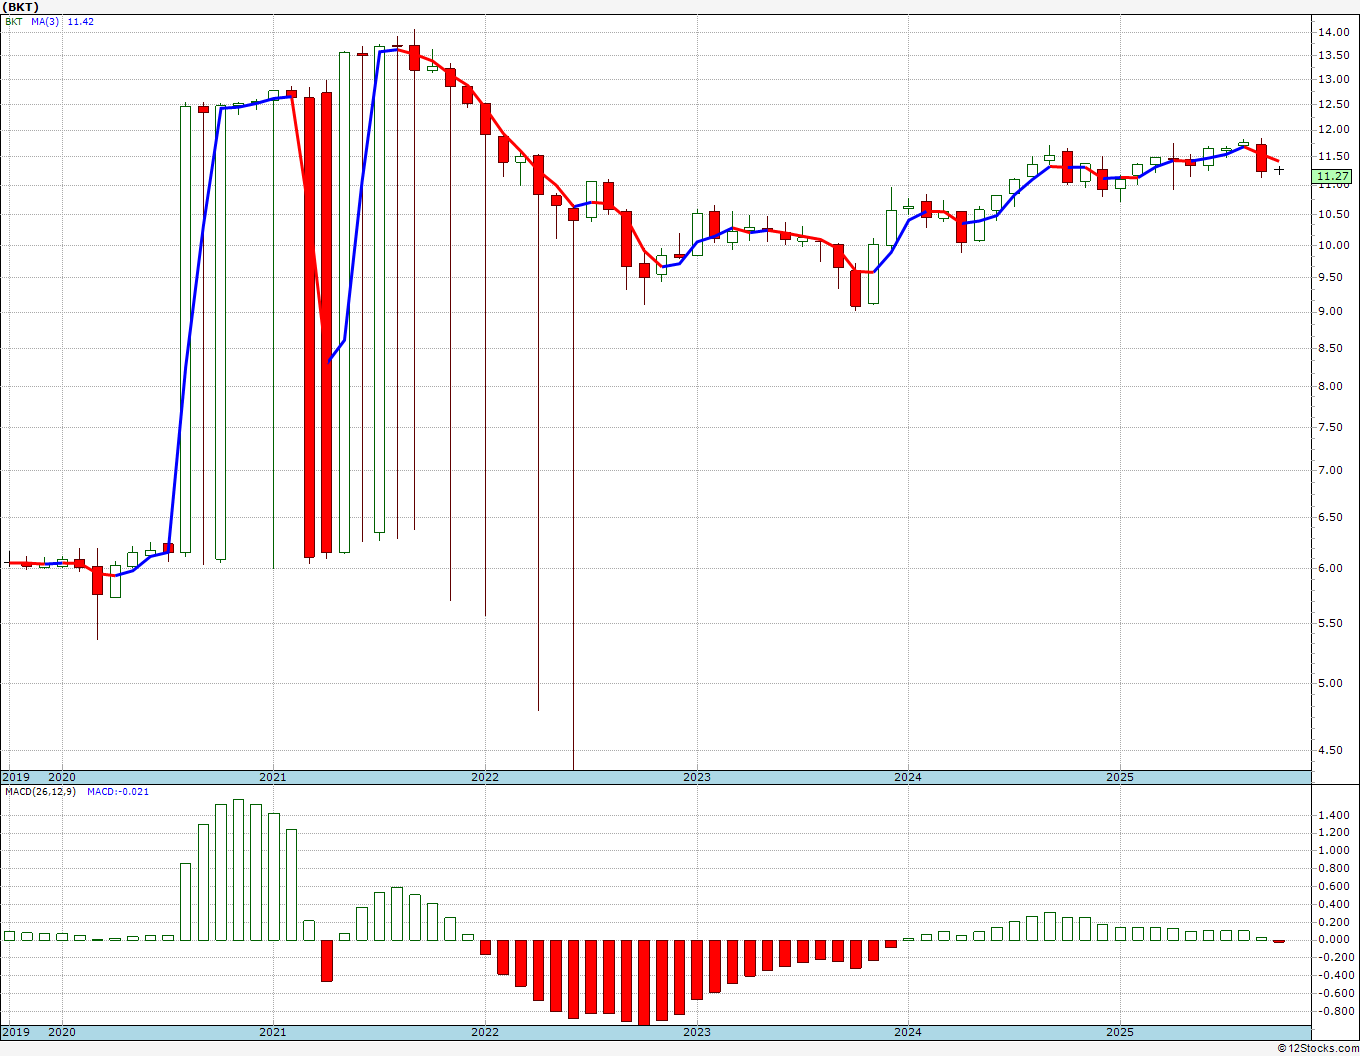Select the 2023 marker on price timeline
1360x1056 pixels.
click(697, 777)
